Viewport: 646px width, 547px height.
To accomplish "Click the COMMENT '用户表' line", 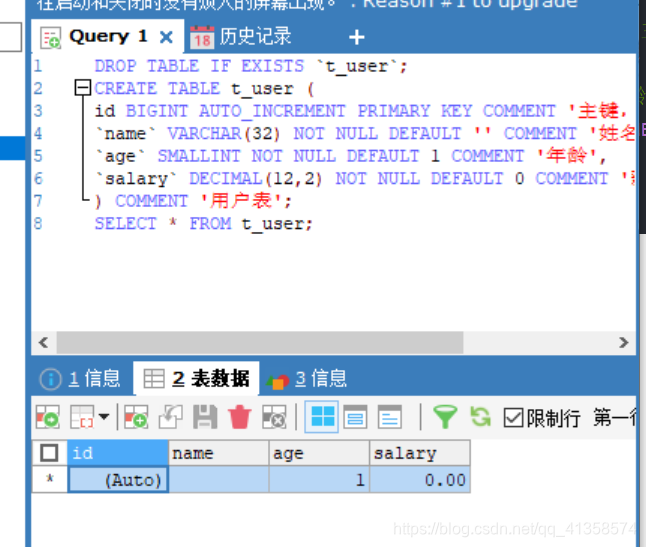I will [x=193, y=201].
